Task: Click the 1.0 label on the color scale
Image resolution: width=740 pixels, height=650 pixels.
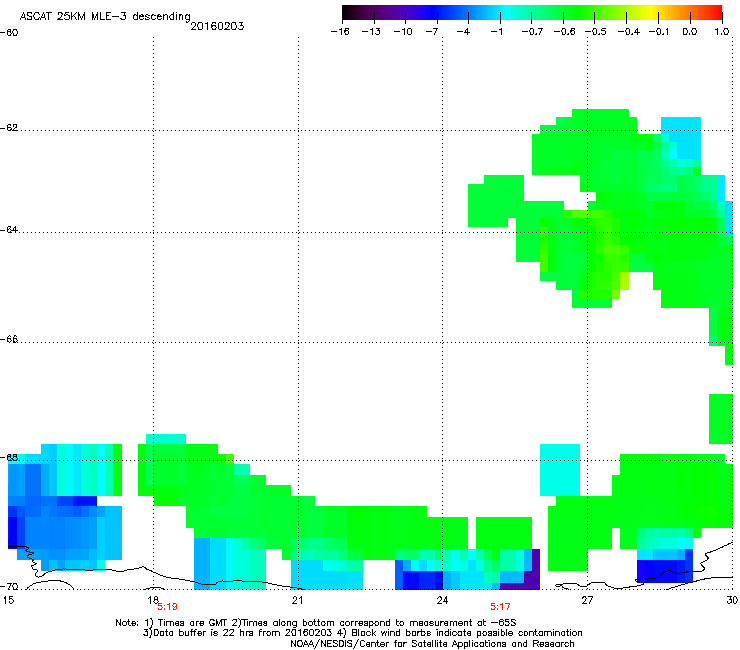Action: pyautogui.click(x=722, y=32)
